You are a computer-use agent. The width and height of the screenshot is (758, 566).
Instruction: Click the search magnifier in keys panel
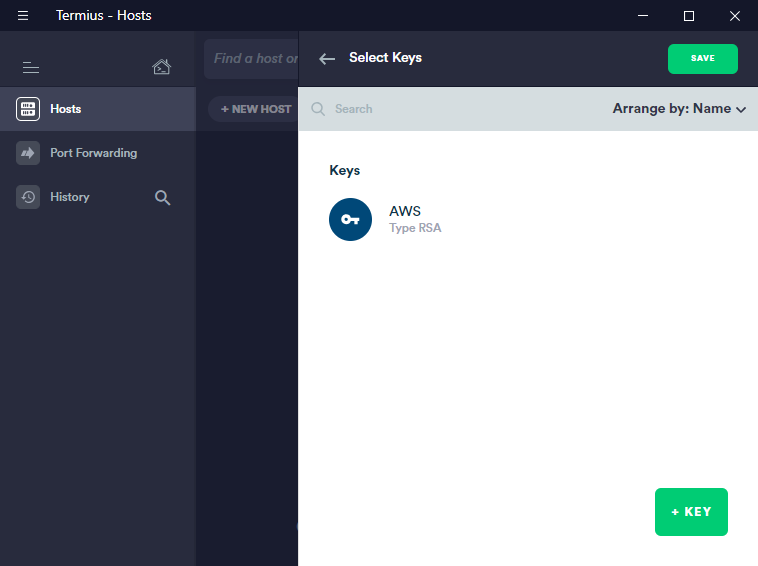click(x=318, y=109)
